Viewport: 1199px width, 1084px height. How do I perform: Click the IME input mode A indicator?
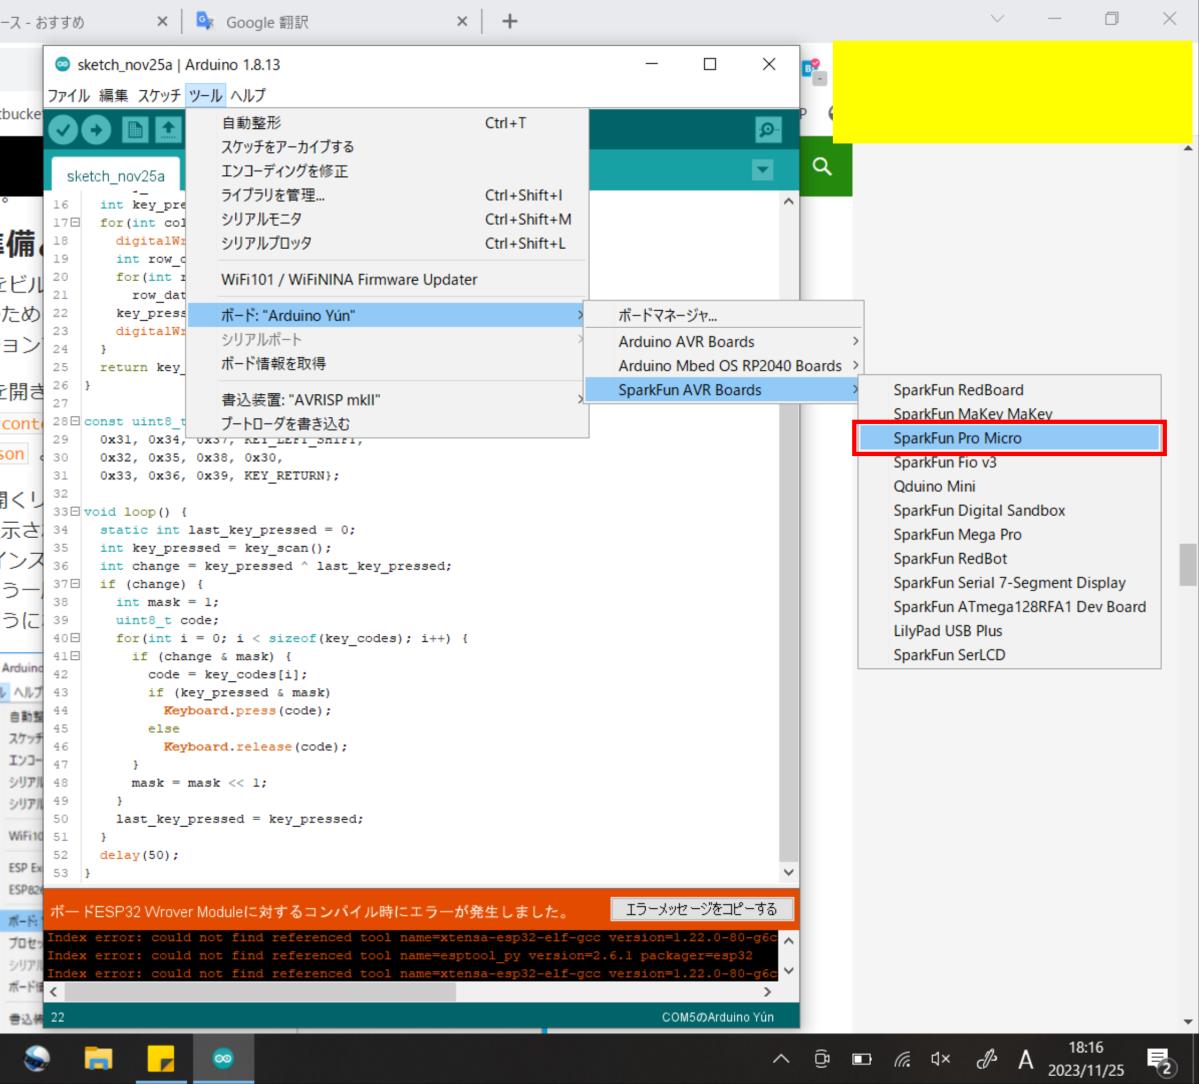(1025, 1060)
